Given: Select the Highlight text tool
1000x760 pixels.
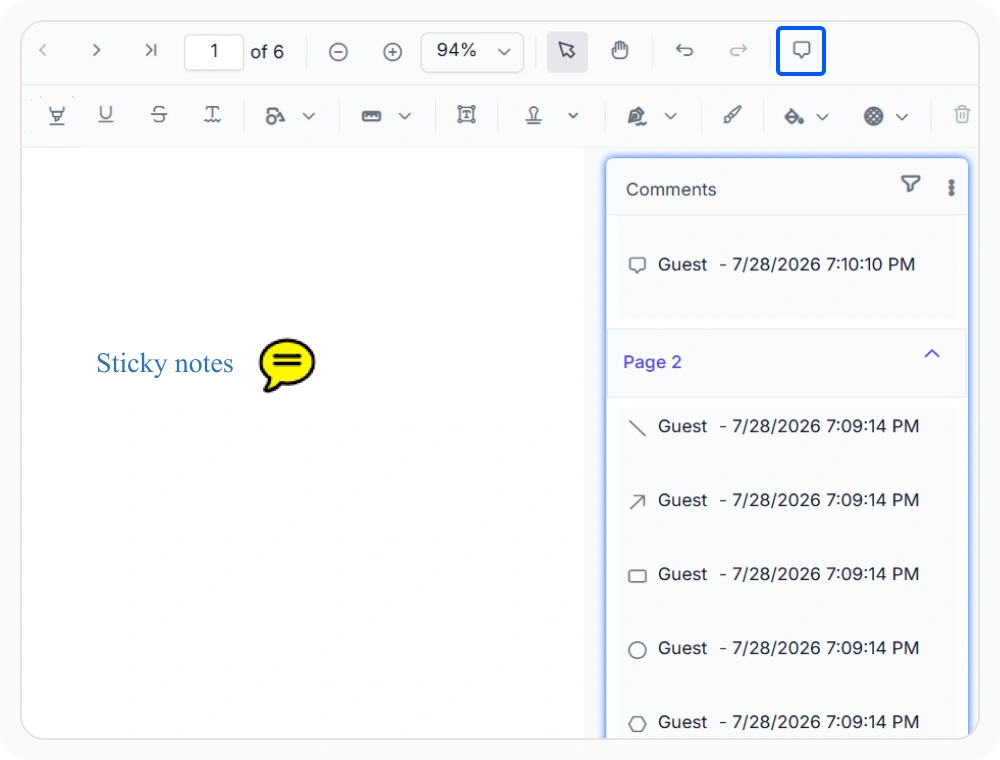Looking at the screenshot, I should click(57, 115).
